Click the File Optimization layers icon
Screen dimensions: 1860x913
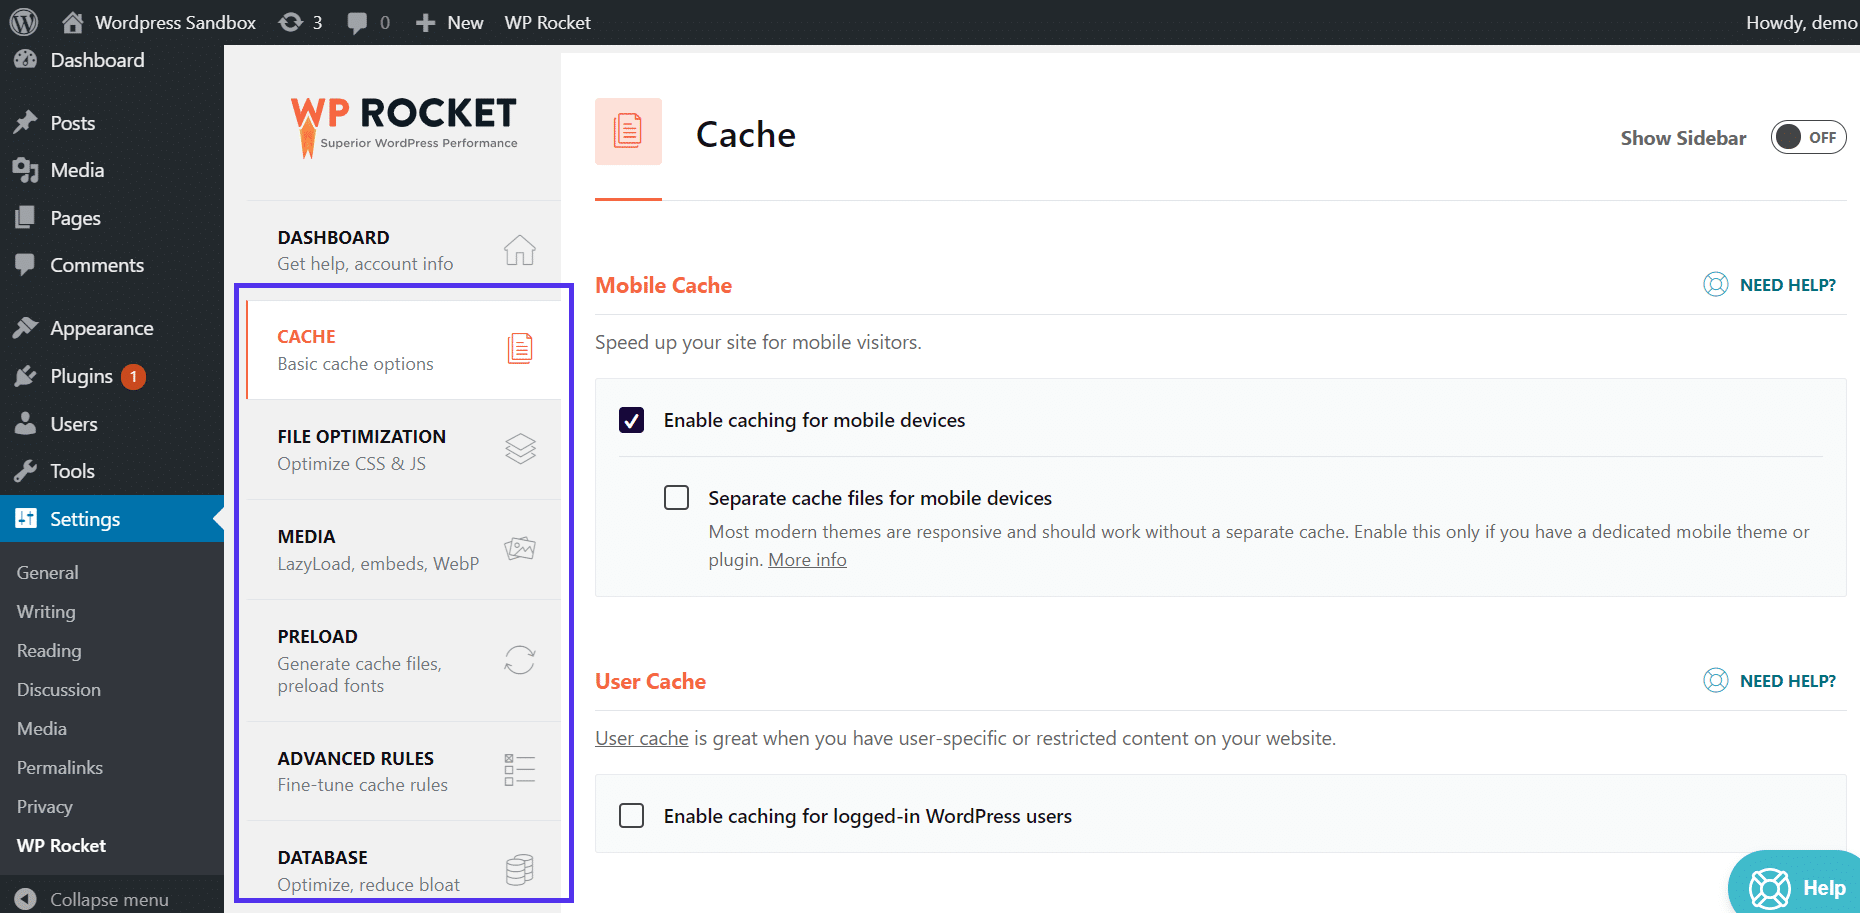[x=520, y=449]
